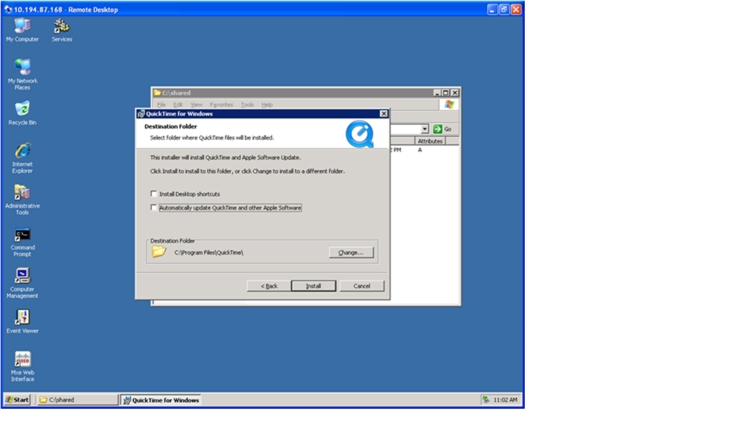Open the Services desktop shortcut
Viewport: 749px width, 432px height.
[x=62, y=30]
